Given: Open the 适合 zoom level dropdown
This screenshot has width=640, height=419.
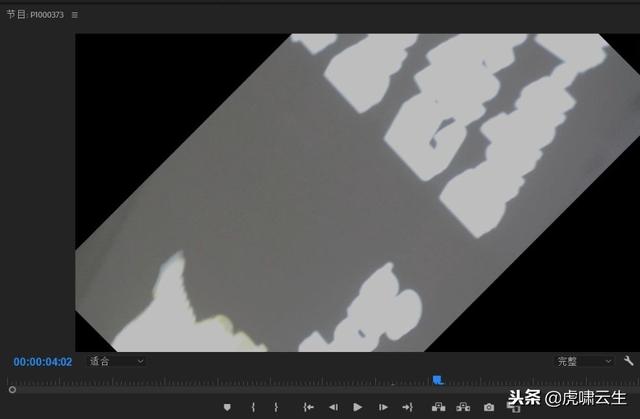Looking at the screenshot, I should [116, 361].
